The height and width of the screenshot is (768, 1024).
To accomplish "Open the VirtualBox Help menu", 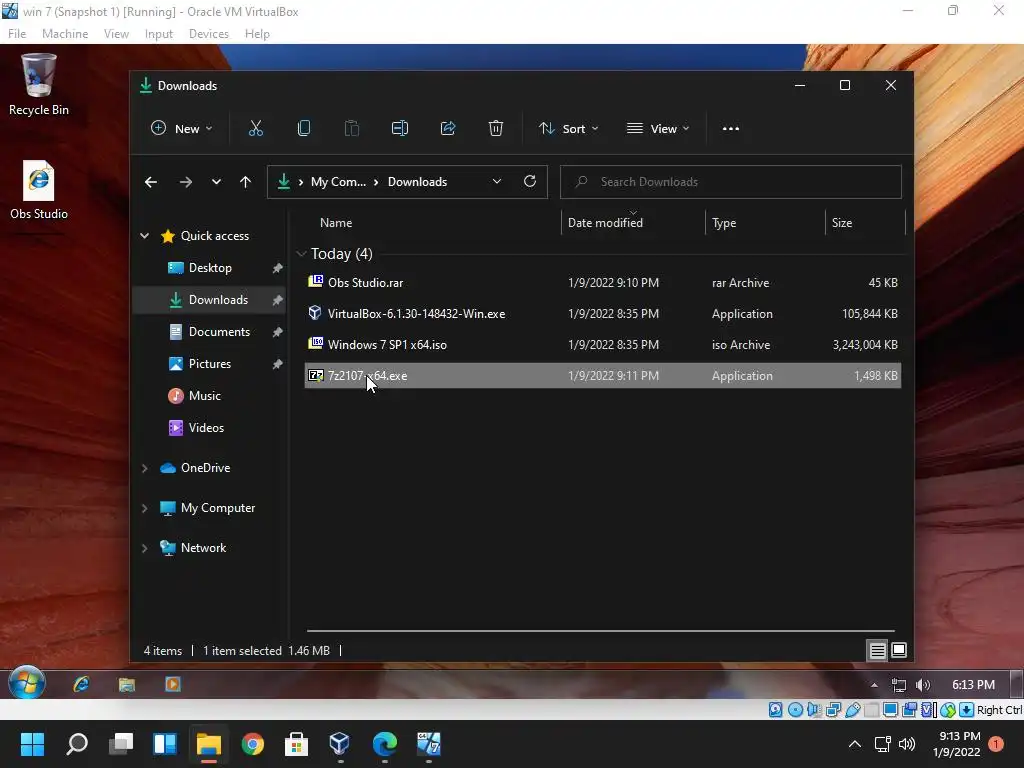I will click(257, 34).
